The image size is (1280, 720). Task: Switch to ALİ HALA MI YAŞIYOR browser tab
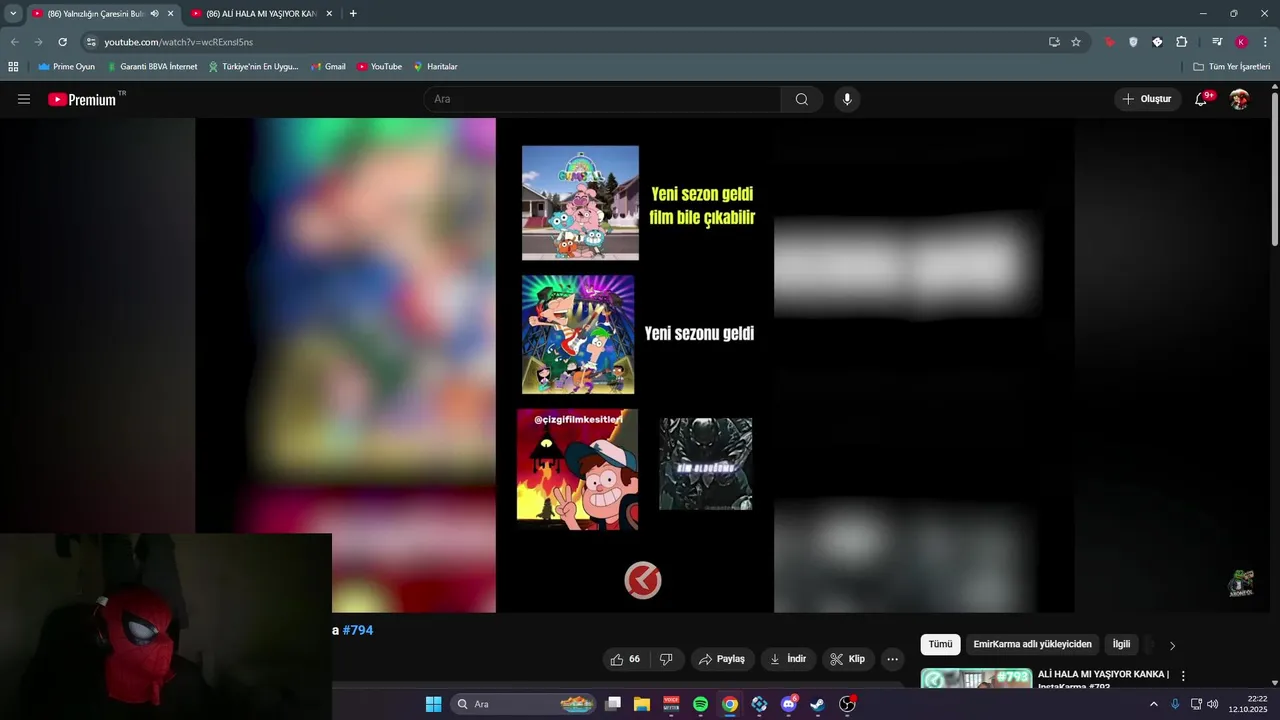point(263,13)
